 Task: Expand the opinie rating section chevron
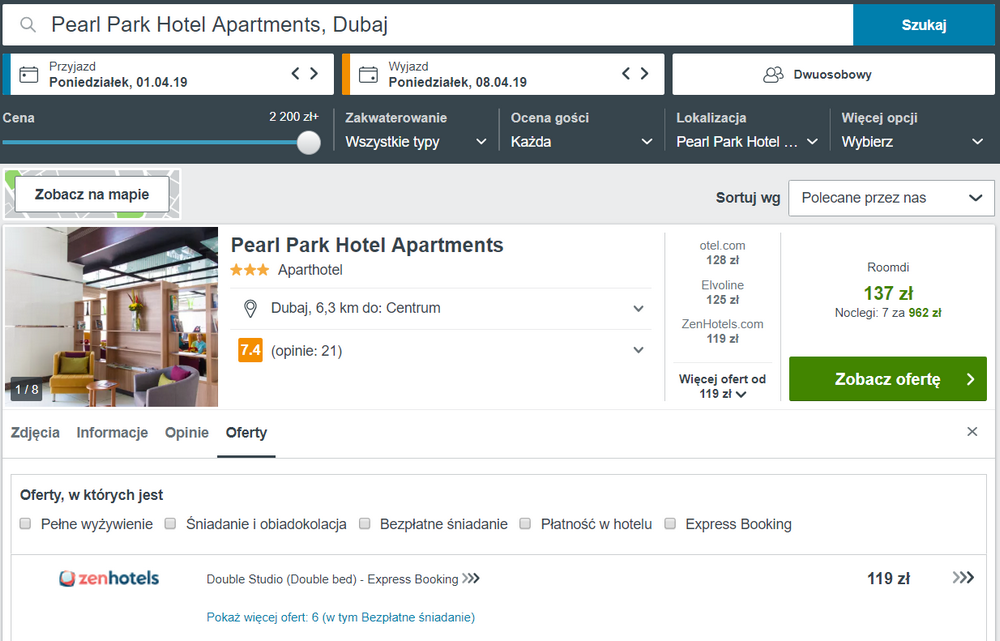pyautogui.click(x=638, y=350)
